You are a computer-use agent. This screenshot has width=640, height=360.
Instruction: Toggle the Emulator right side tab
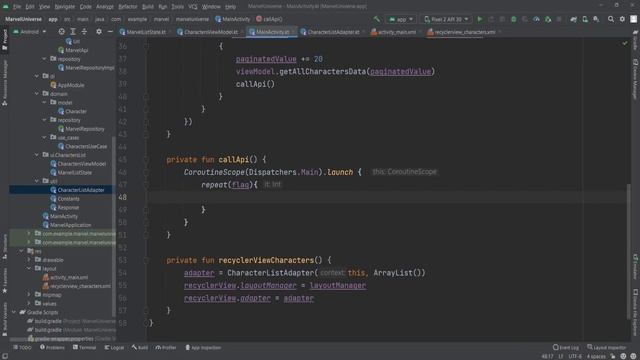tap(636, 267)
